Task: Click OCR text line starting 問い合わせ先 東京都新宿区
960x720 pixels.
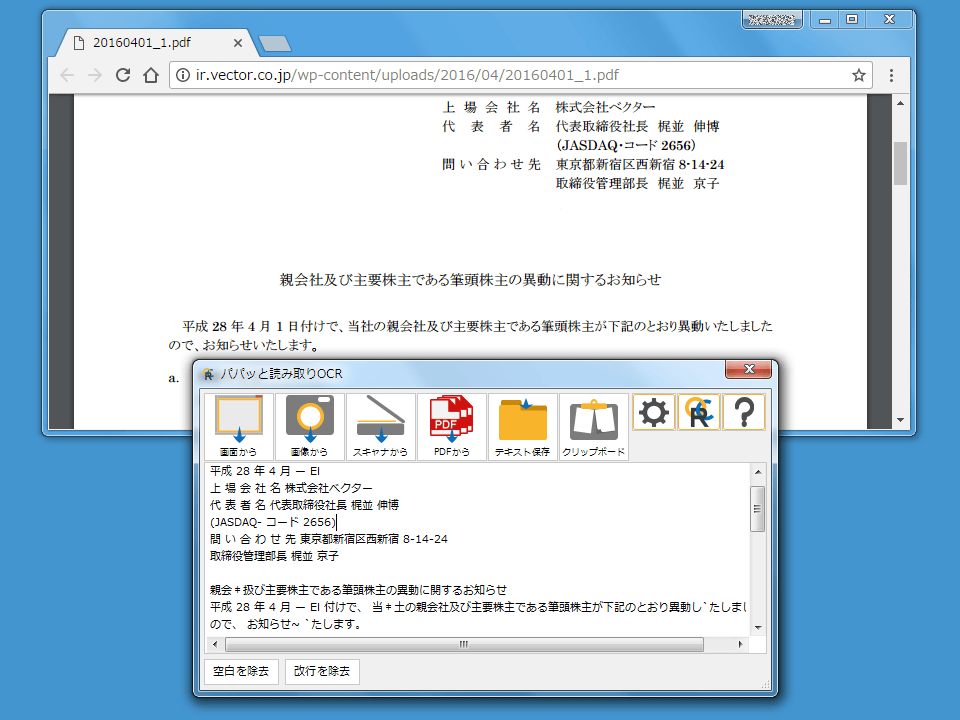Action: click(329, 539)
